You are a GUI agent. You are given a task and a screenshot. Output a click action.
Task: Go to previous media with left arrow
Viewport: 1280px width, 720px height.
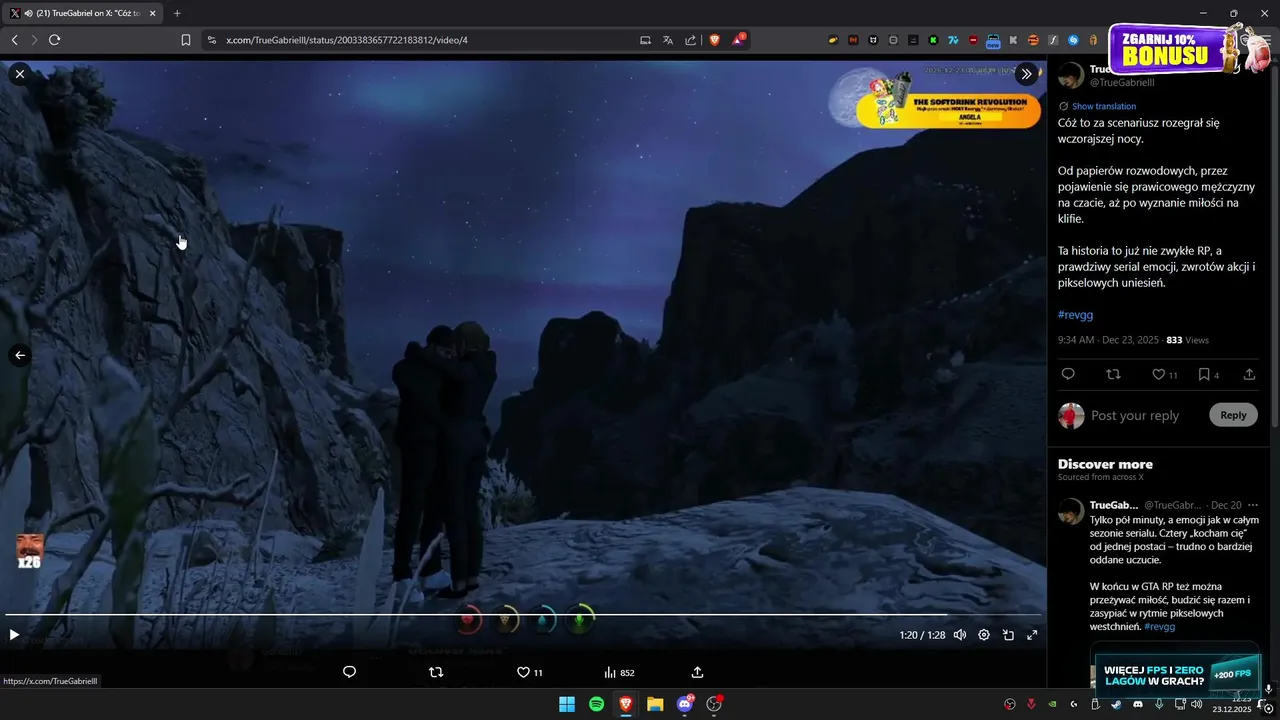click(20, 355)
